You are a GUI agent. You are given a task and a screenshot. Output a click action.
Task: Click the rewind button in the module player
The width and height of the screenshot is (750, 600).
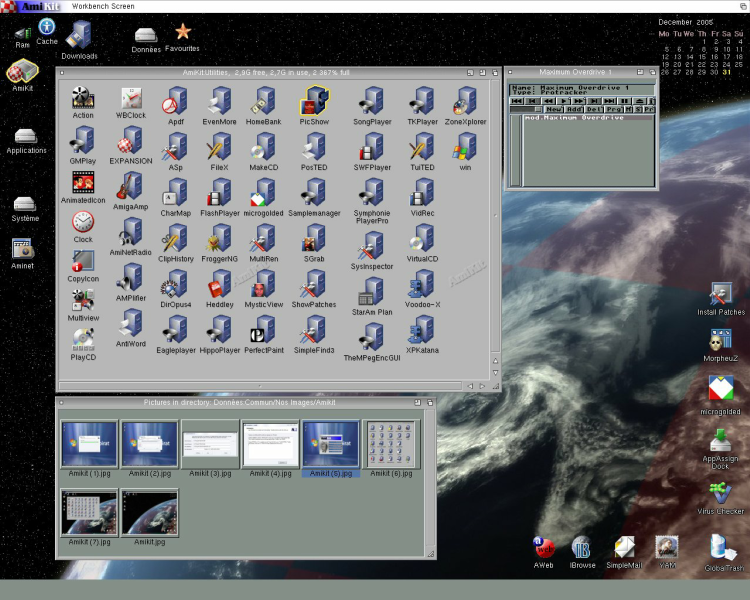click(548, 101)
